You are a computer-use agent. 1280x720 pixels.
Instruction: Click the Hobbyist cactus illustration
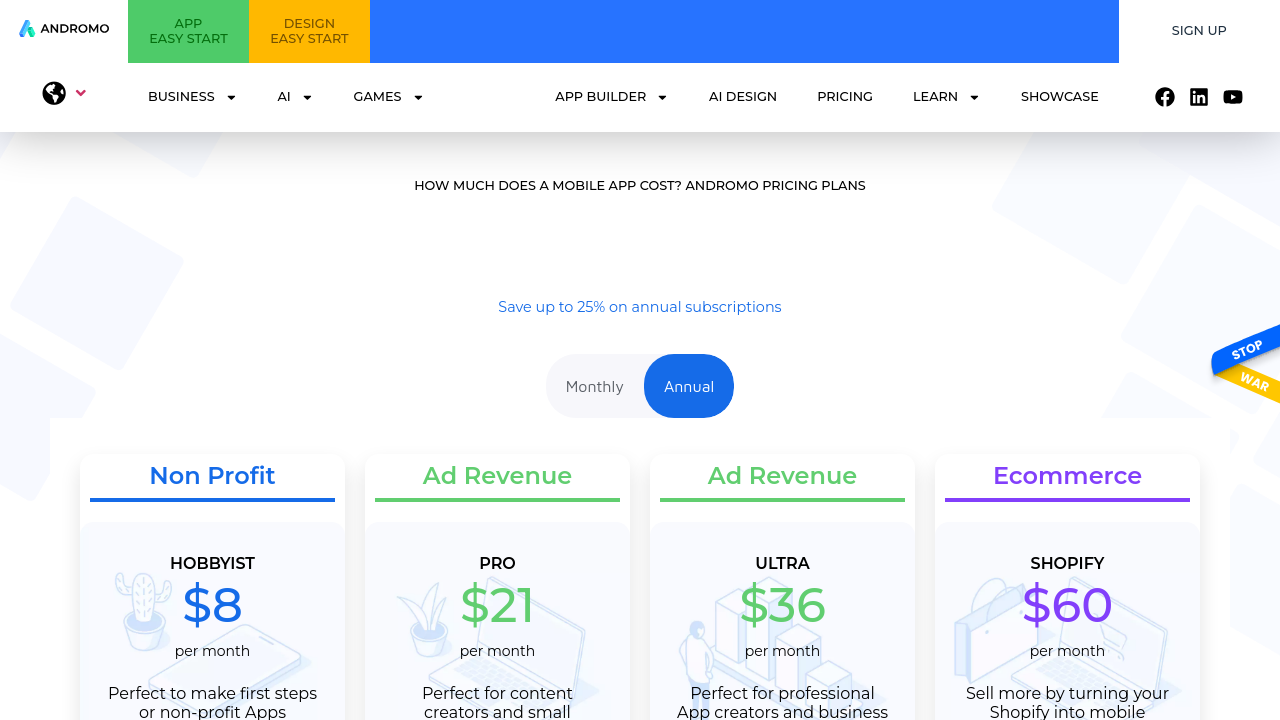(x=144, y=610)
